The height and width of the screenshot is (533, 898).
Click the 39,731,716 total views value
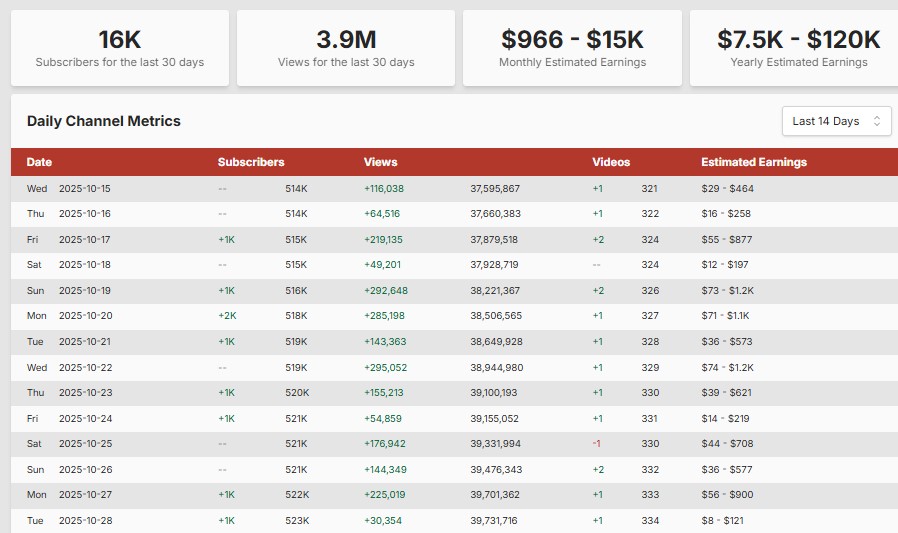(494, 521)
